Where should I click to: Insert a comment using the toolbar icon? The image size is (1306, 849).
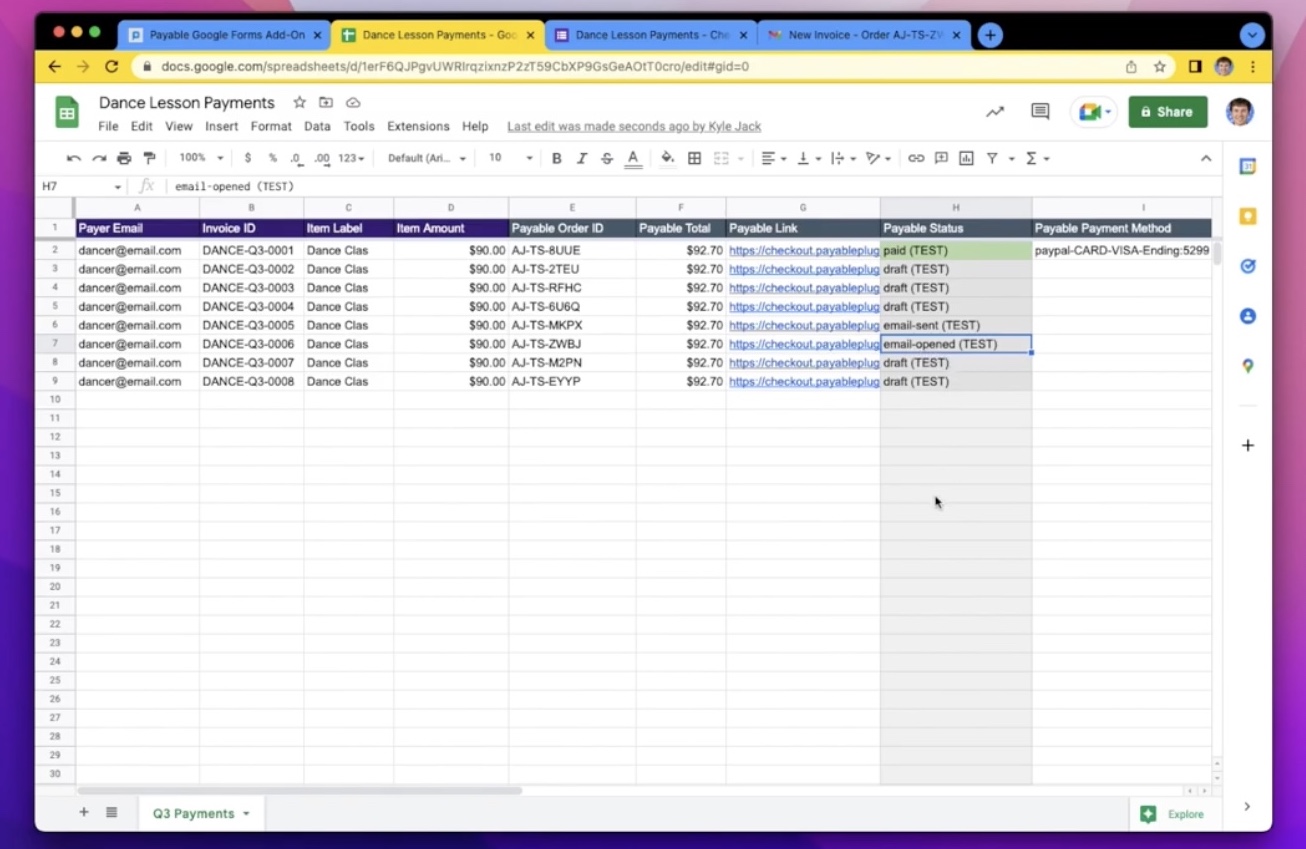940,158
